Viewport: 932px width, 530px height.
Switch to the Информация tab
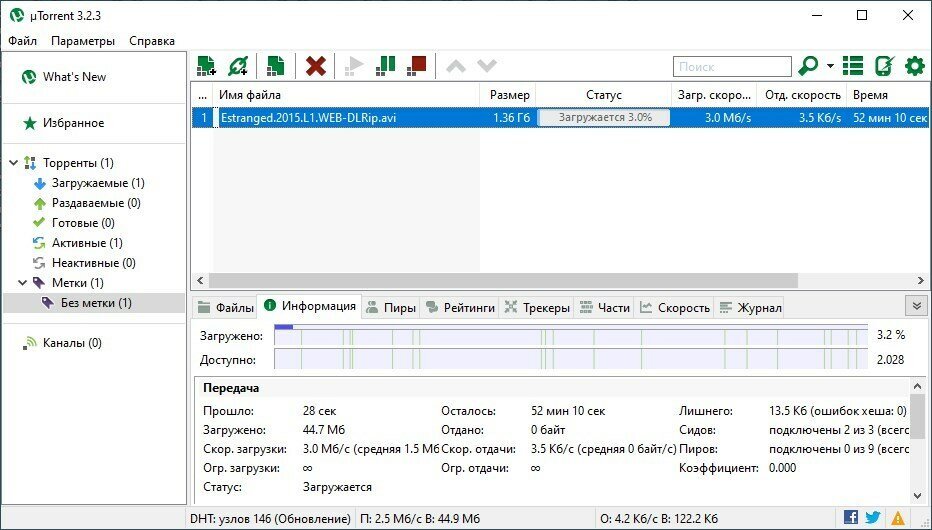(310, 306)
